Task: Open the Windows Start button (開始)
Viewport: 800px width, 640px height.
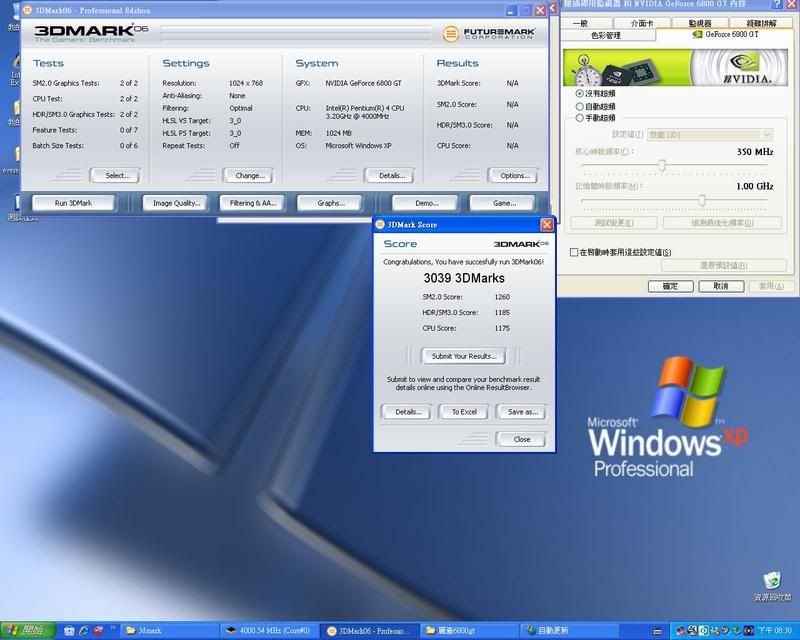Action: (x=28, y=631)
